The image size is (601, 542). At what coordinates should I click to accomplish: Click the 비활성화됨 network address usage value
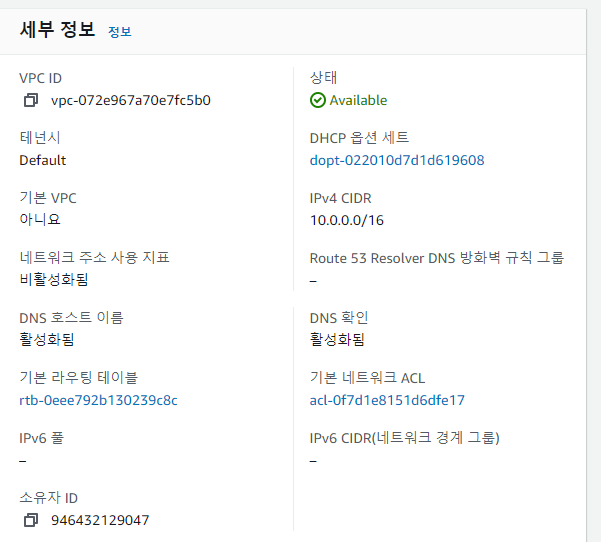click(54, 279)
